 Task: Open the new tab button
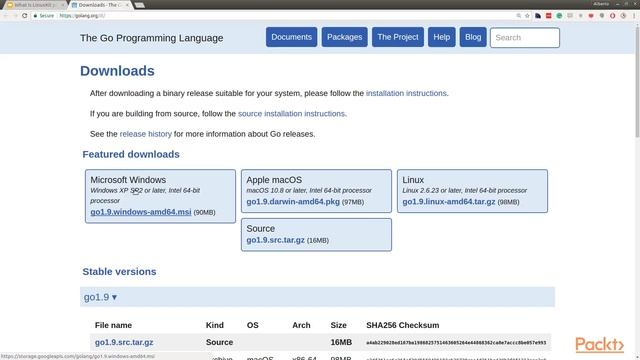pyautogui.click(x=139, y=5)
